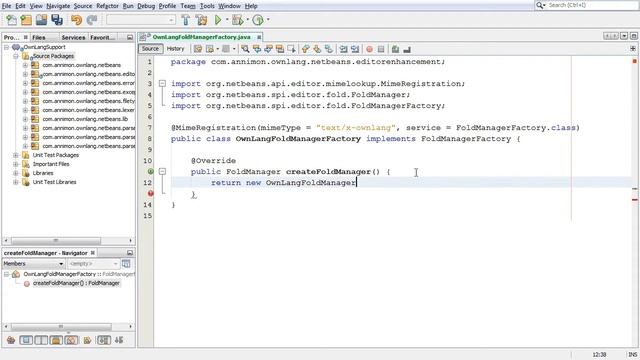Click the Build Project hammer icon
The height and width of the screenshot is (360, 640).
pos(186,20)
